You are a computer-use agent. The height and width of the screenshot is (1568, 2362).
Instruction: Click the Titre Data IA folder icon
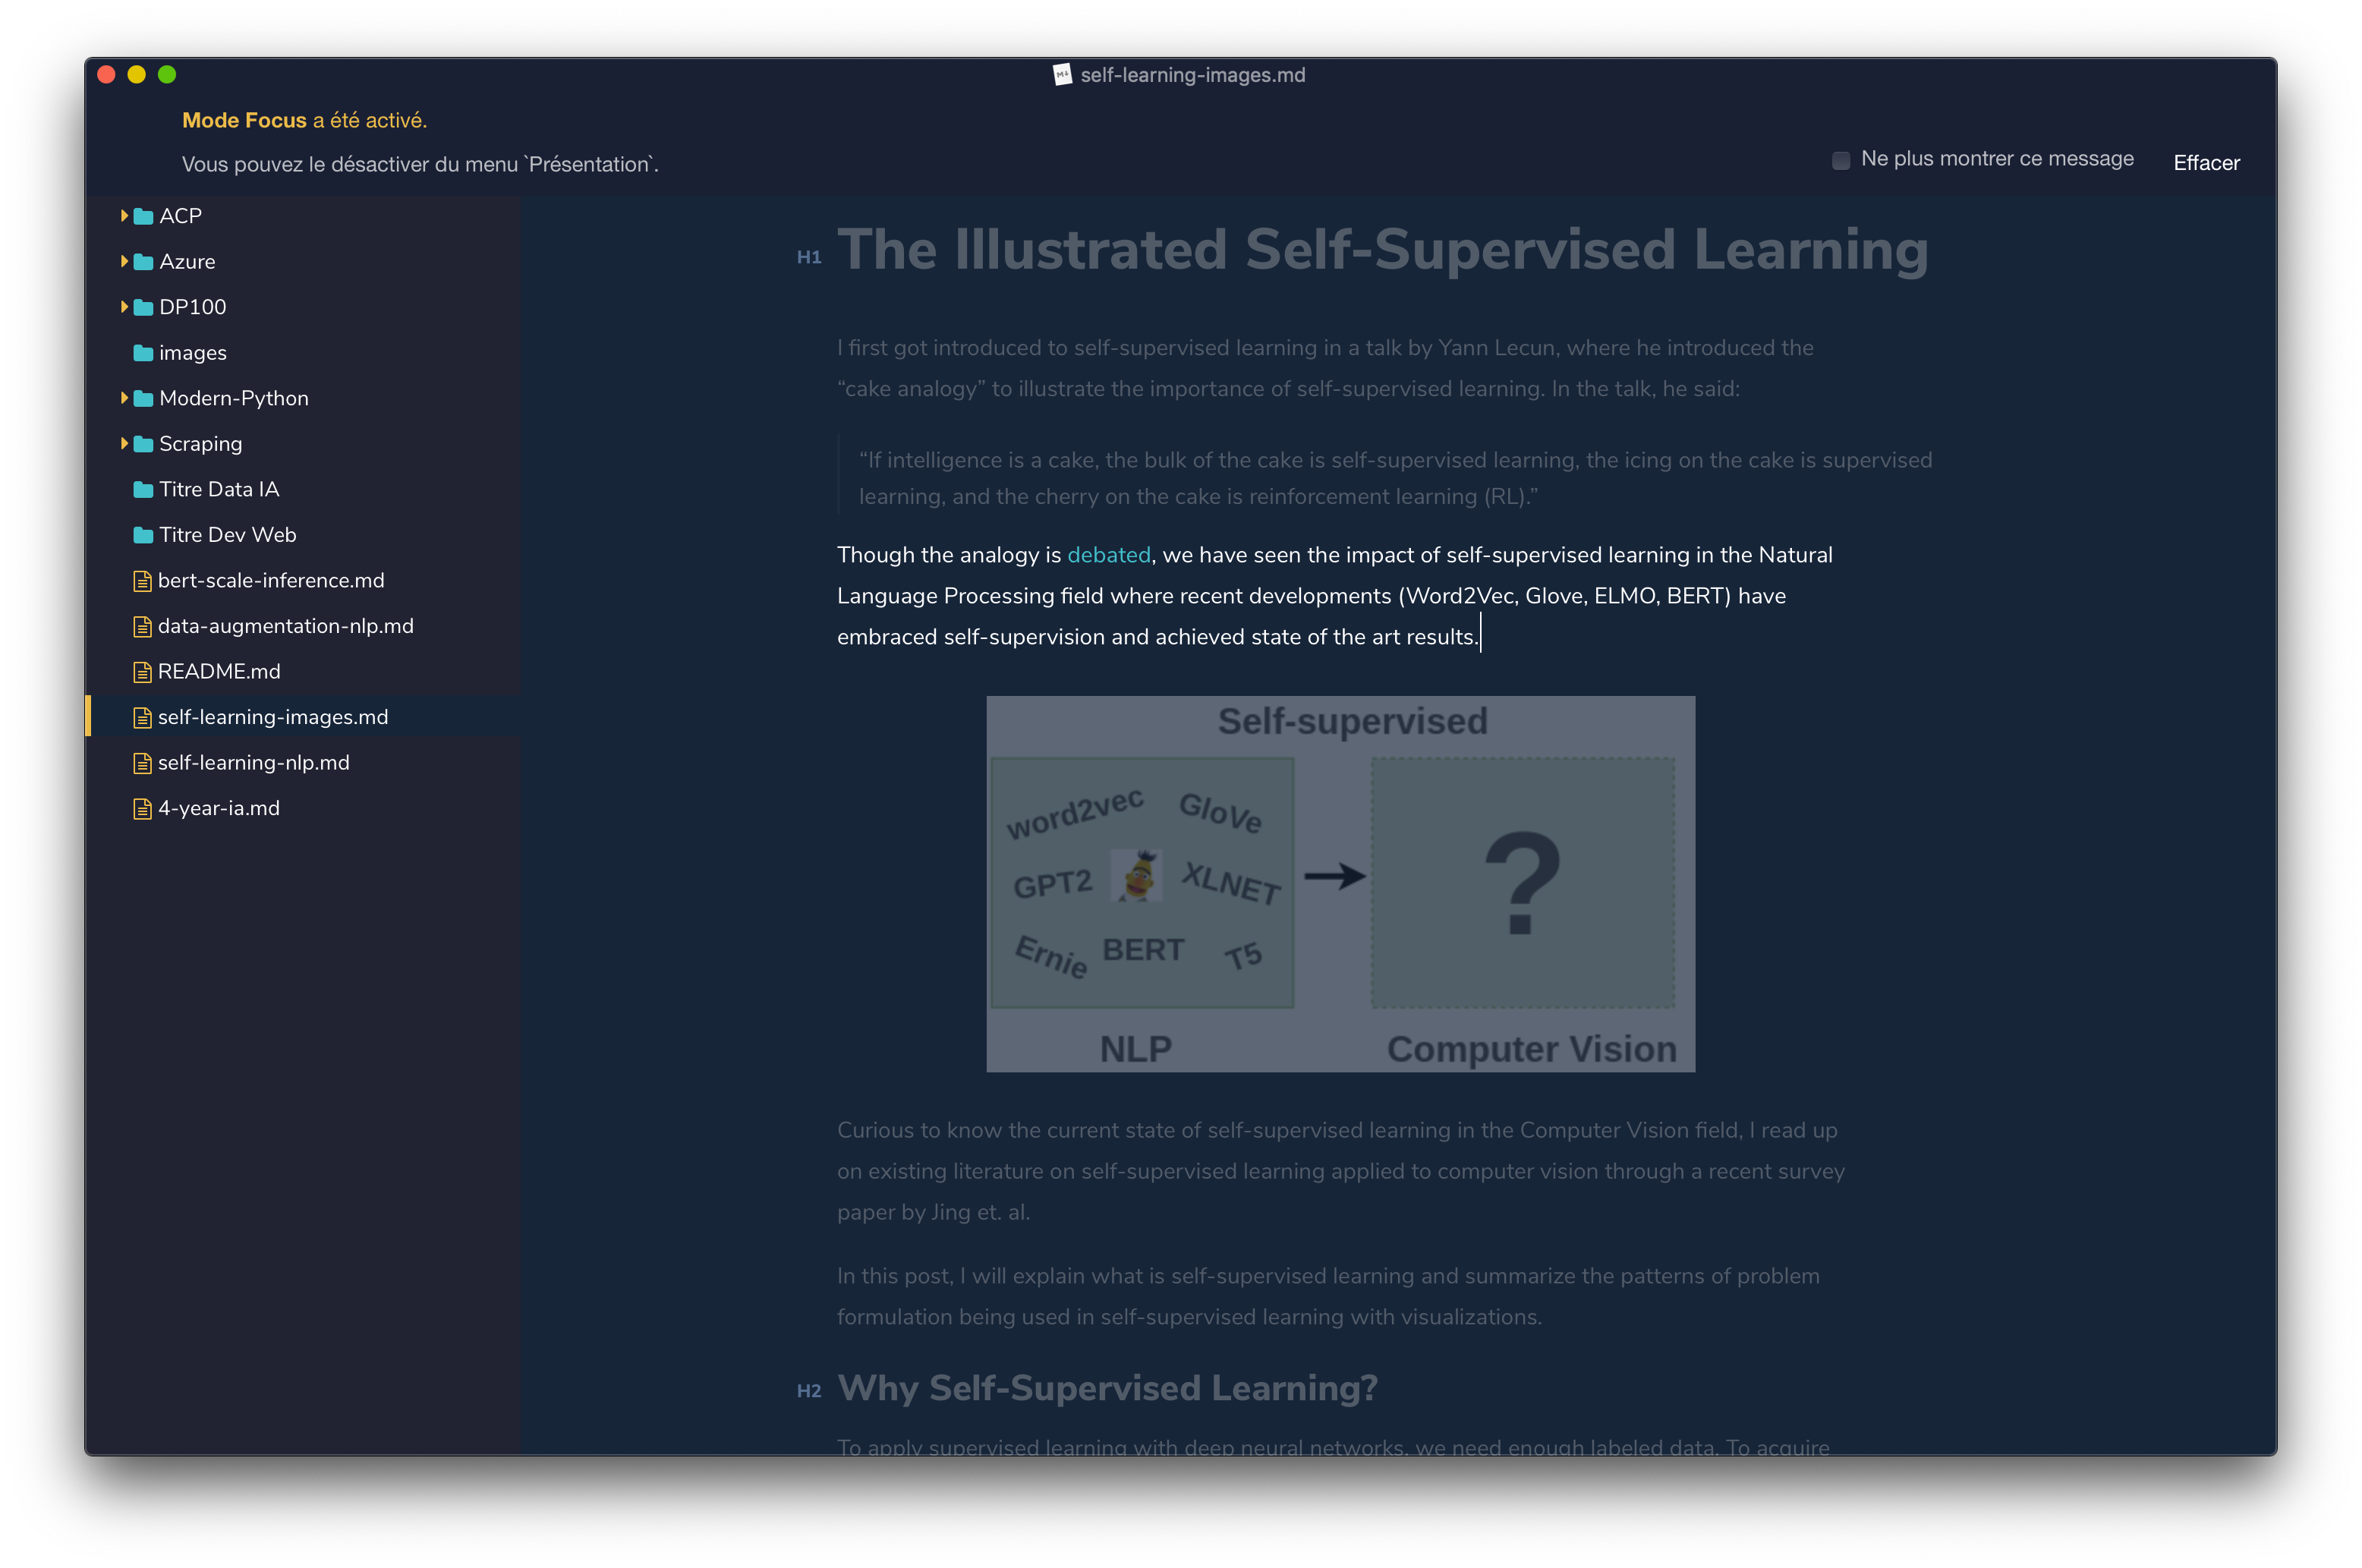pos(143,490)
